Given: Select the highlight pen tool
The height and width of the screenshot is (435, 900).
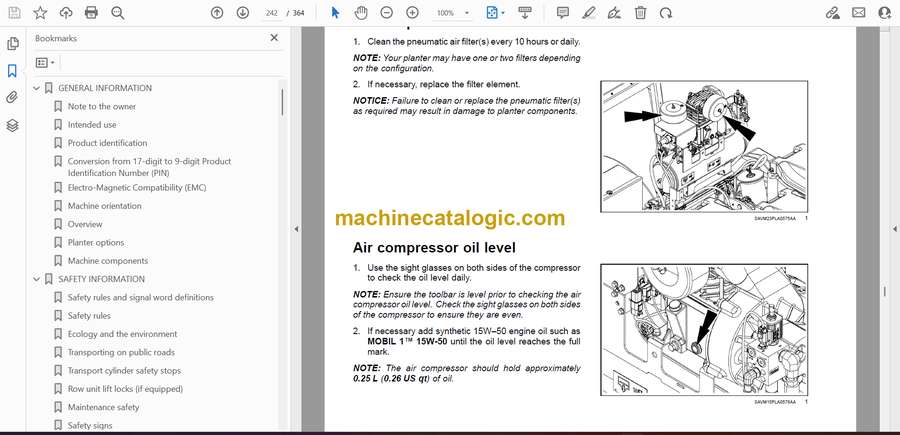Looking at the screenshot, I should click(x=588, y=13).
